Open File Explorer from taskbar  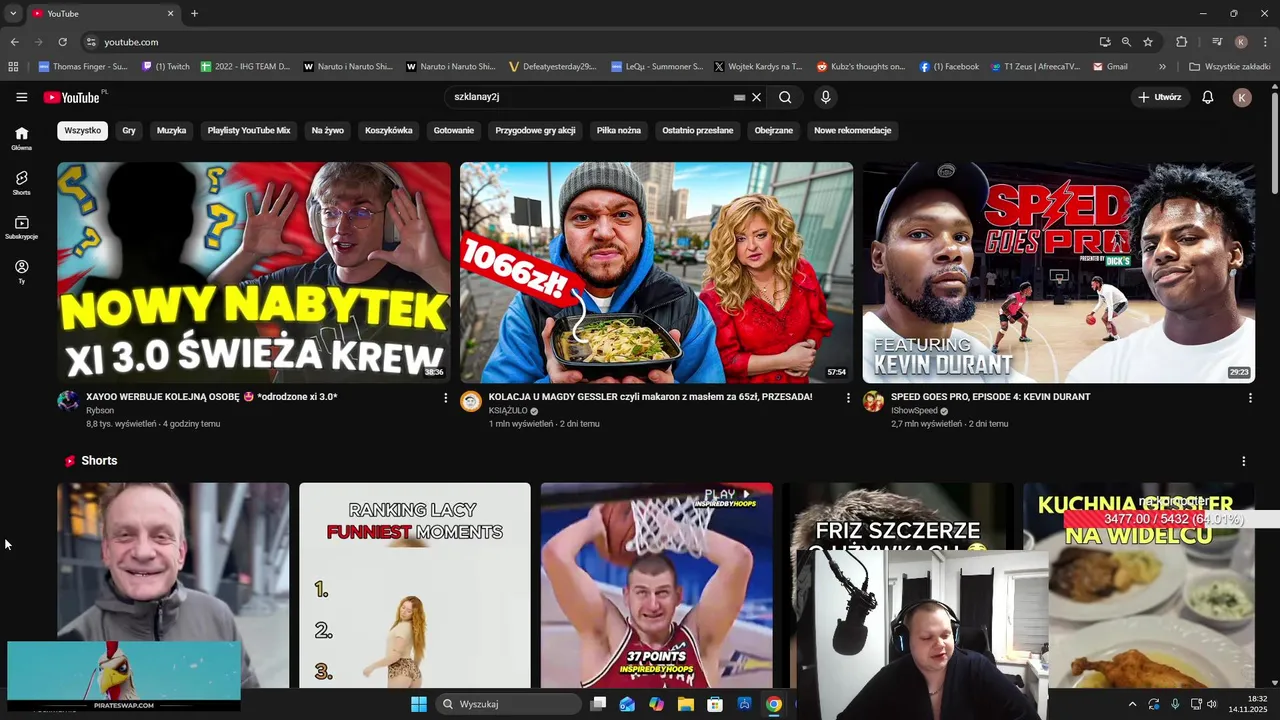coord(685,704)
